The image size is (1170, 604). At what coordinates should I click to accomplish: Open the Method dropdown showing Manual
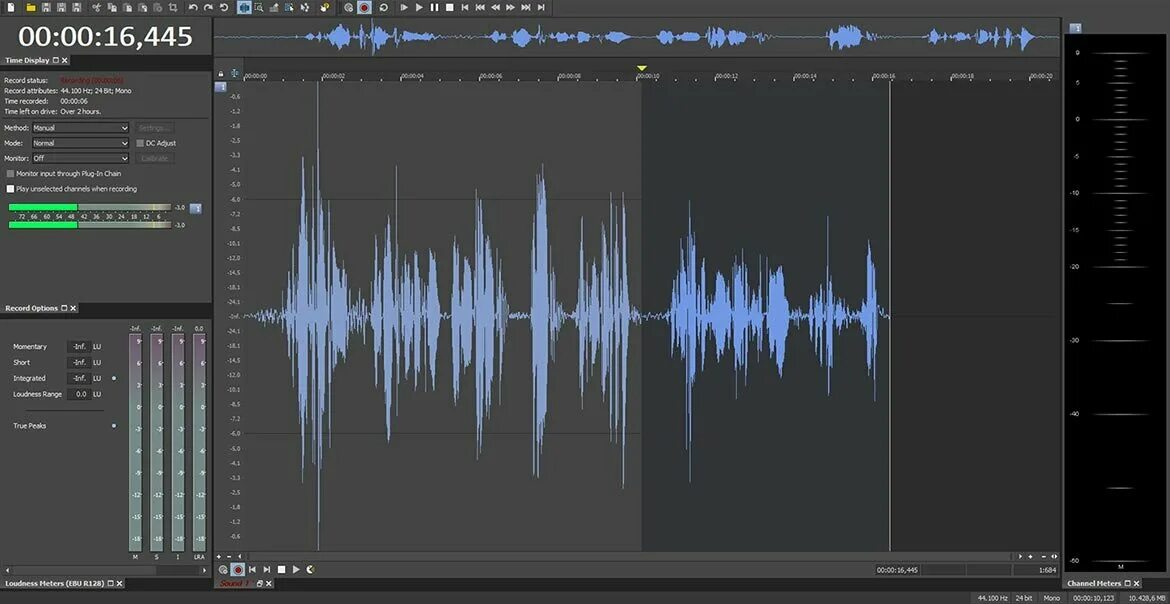(80, 127)
